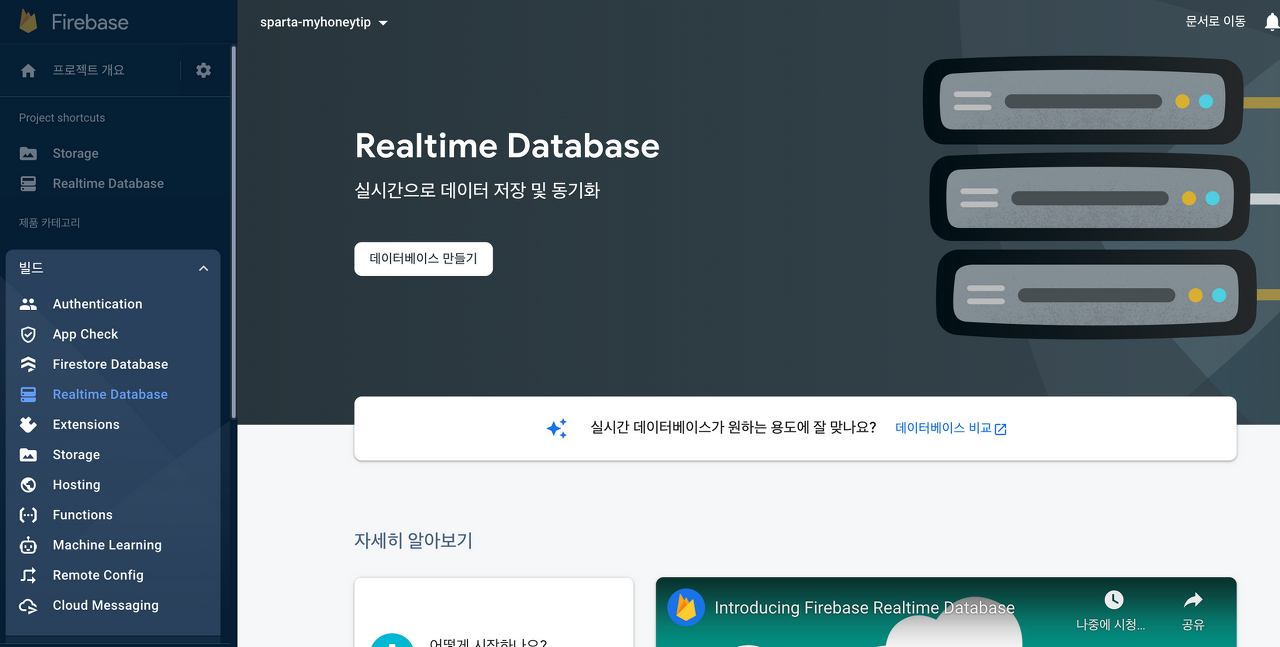
Task: Click the Realtime Database page heading
Action: tap(507, 146)
